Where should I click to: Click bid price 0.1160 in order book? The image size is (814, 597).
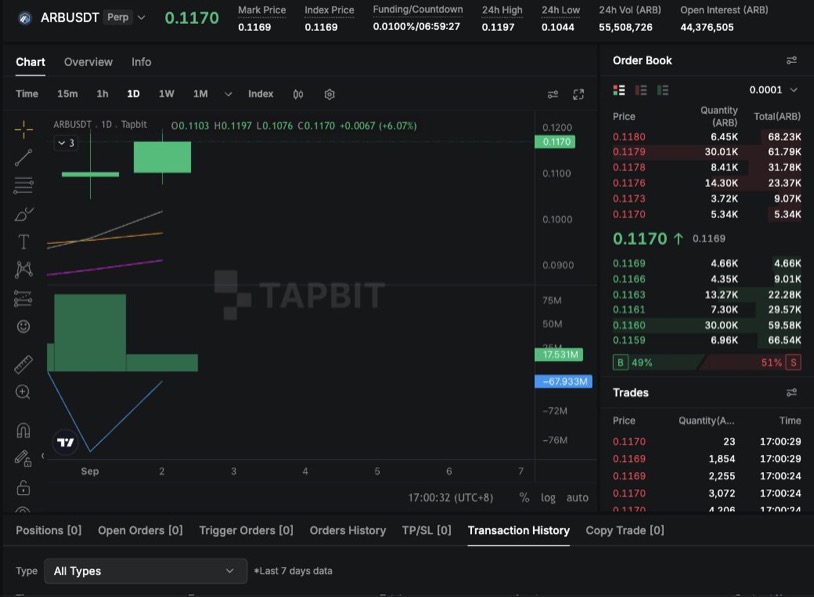coord(629,325)
